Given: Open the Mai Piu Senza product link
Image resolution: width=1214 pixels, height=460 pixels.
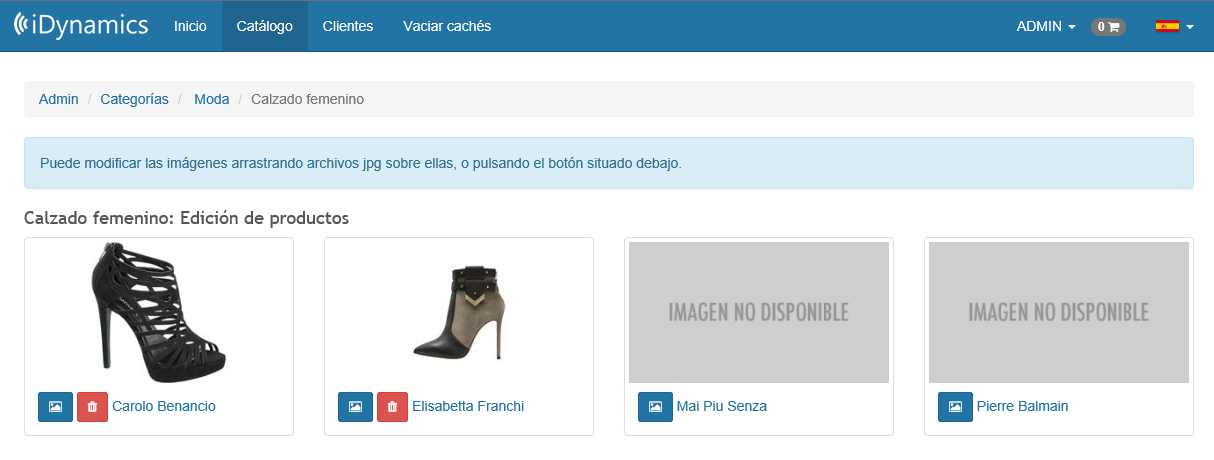Looking at the screenshot, I should tap(722, 406).
